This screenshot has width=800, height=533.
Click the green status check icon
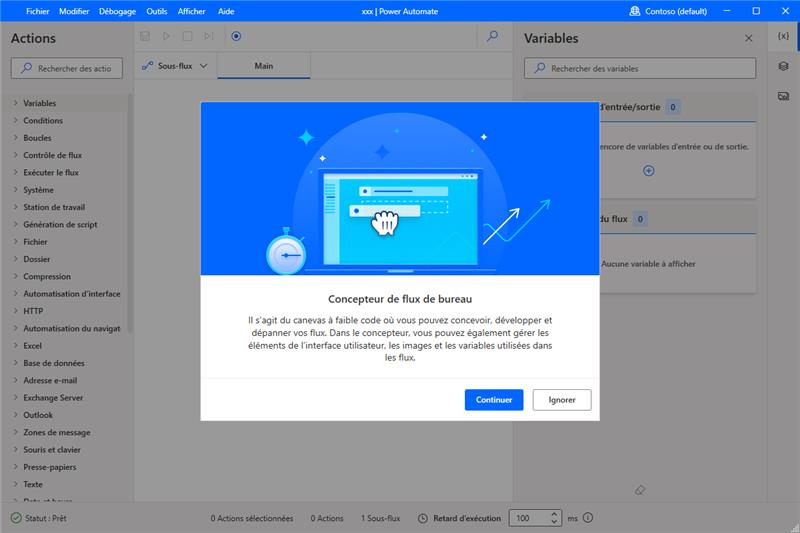[x=16, y=518]
